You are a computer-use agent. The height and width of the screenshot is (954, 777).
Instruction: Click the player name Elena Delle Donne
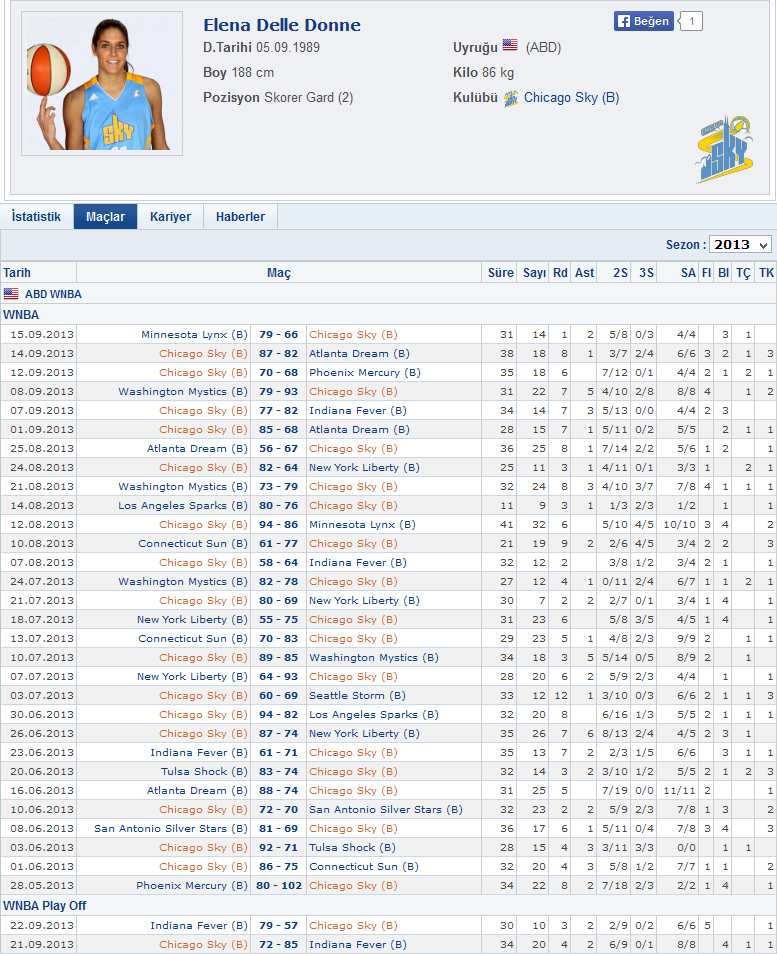[x=282, y=25]
